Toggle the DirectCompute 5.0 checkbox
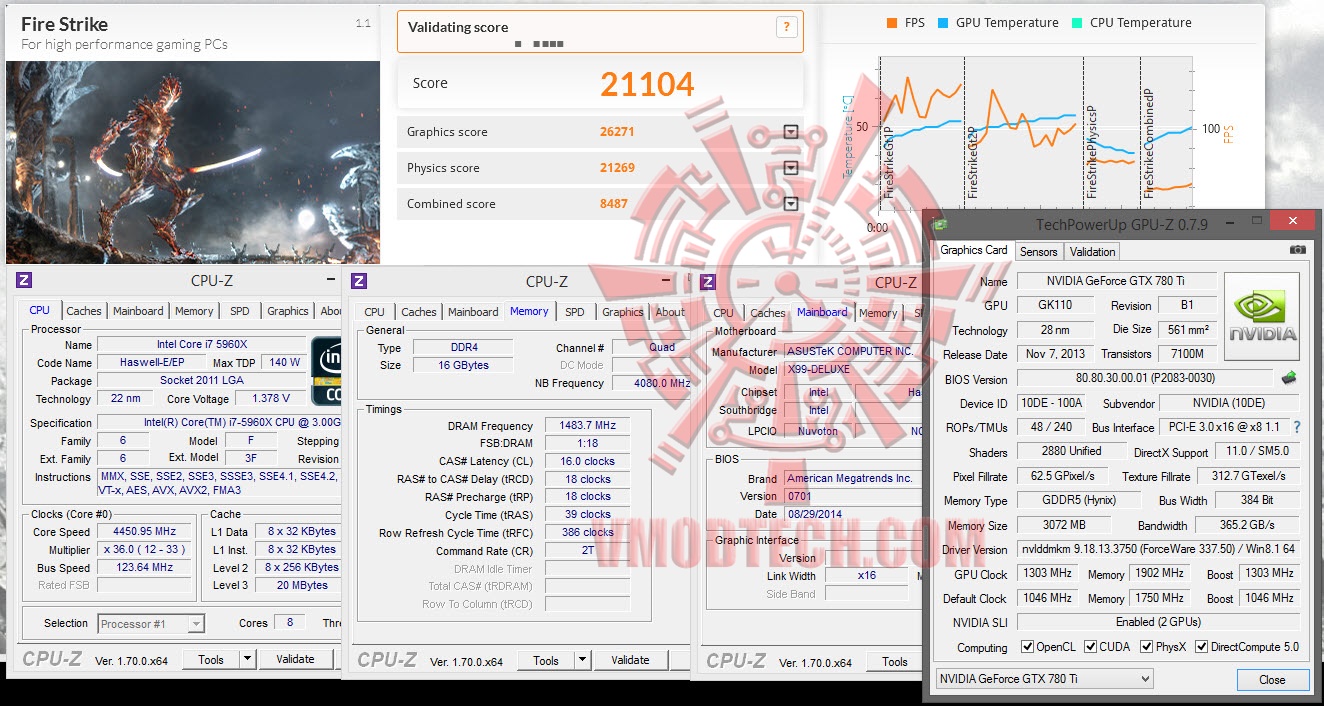This screenshot has height=706, width=1324. pyautogui.click(x=1202, y=647)
